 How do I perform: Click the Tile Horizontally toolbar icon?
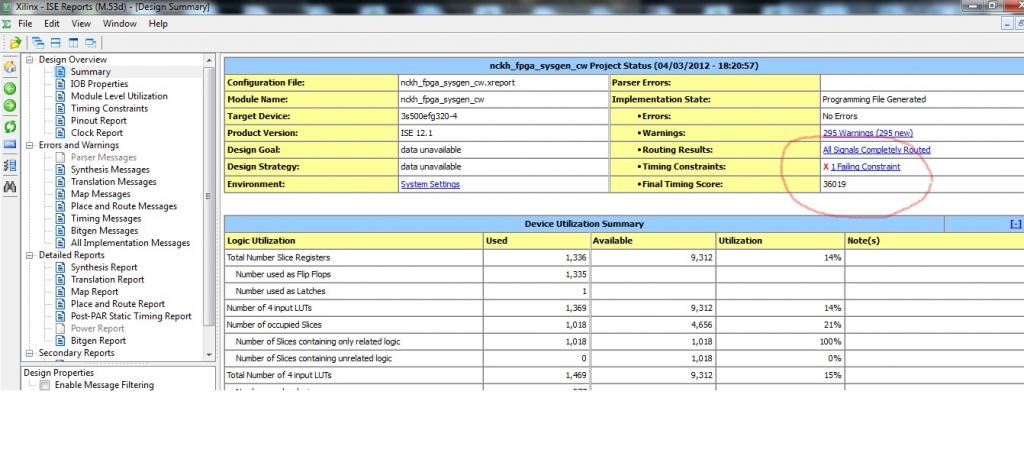click(56, 43)
